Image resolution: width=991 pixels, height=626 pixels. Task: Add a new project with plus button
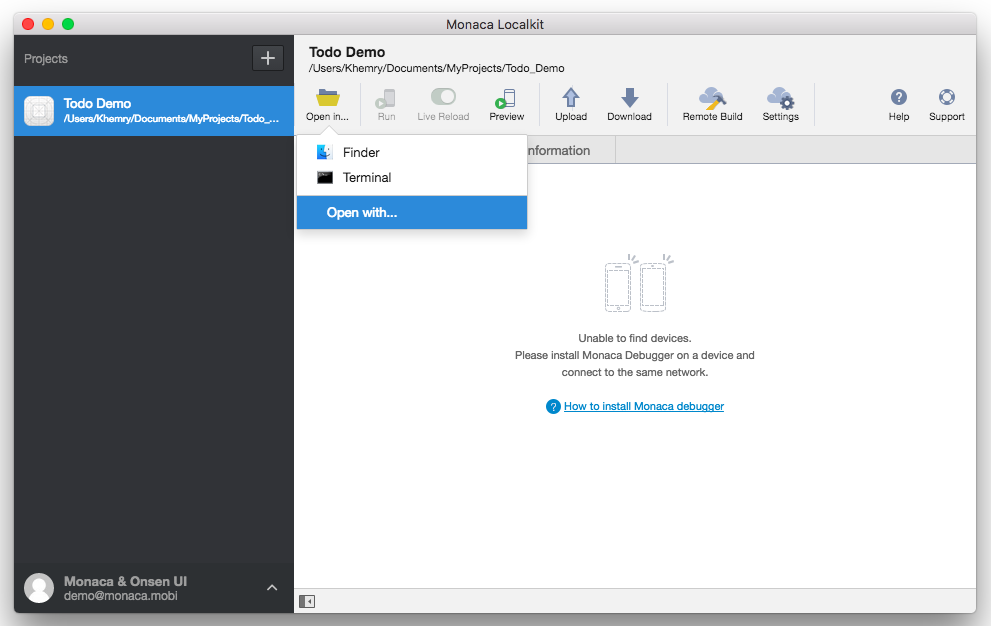click(x=268, y=58)
